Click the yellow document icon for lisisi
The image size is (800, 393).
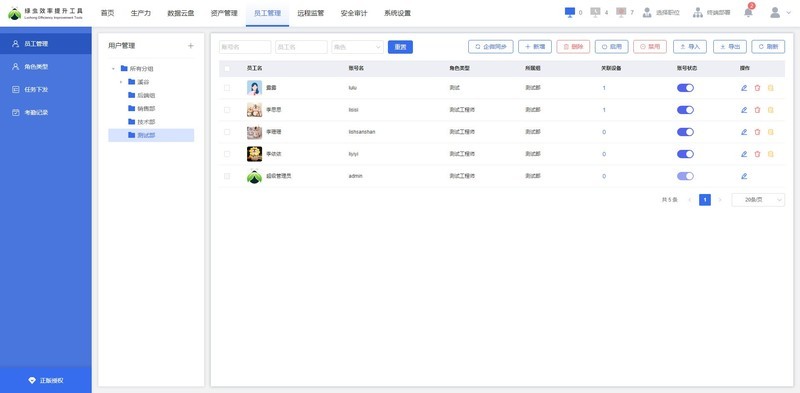click(x=770, y=110)
